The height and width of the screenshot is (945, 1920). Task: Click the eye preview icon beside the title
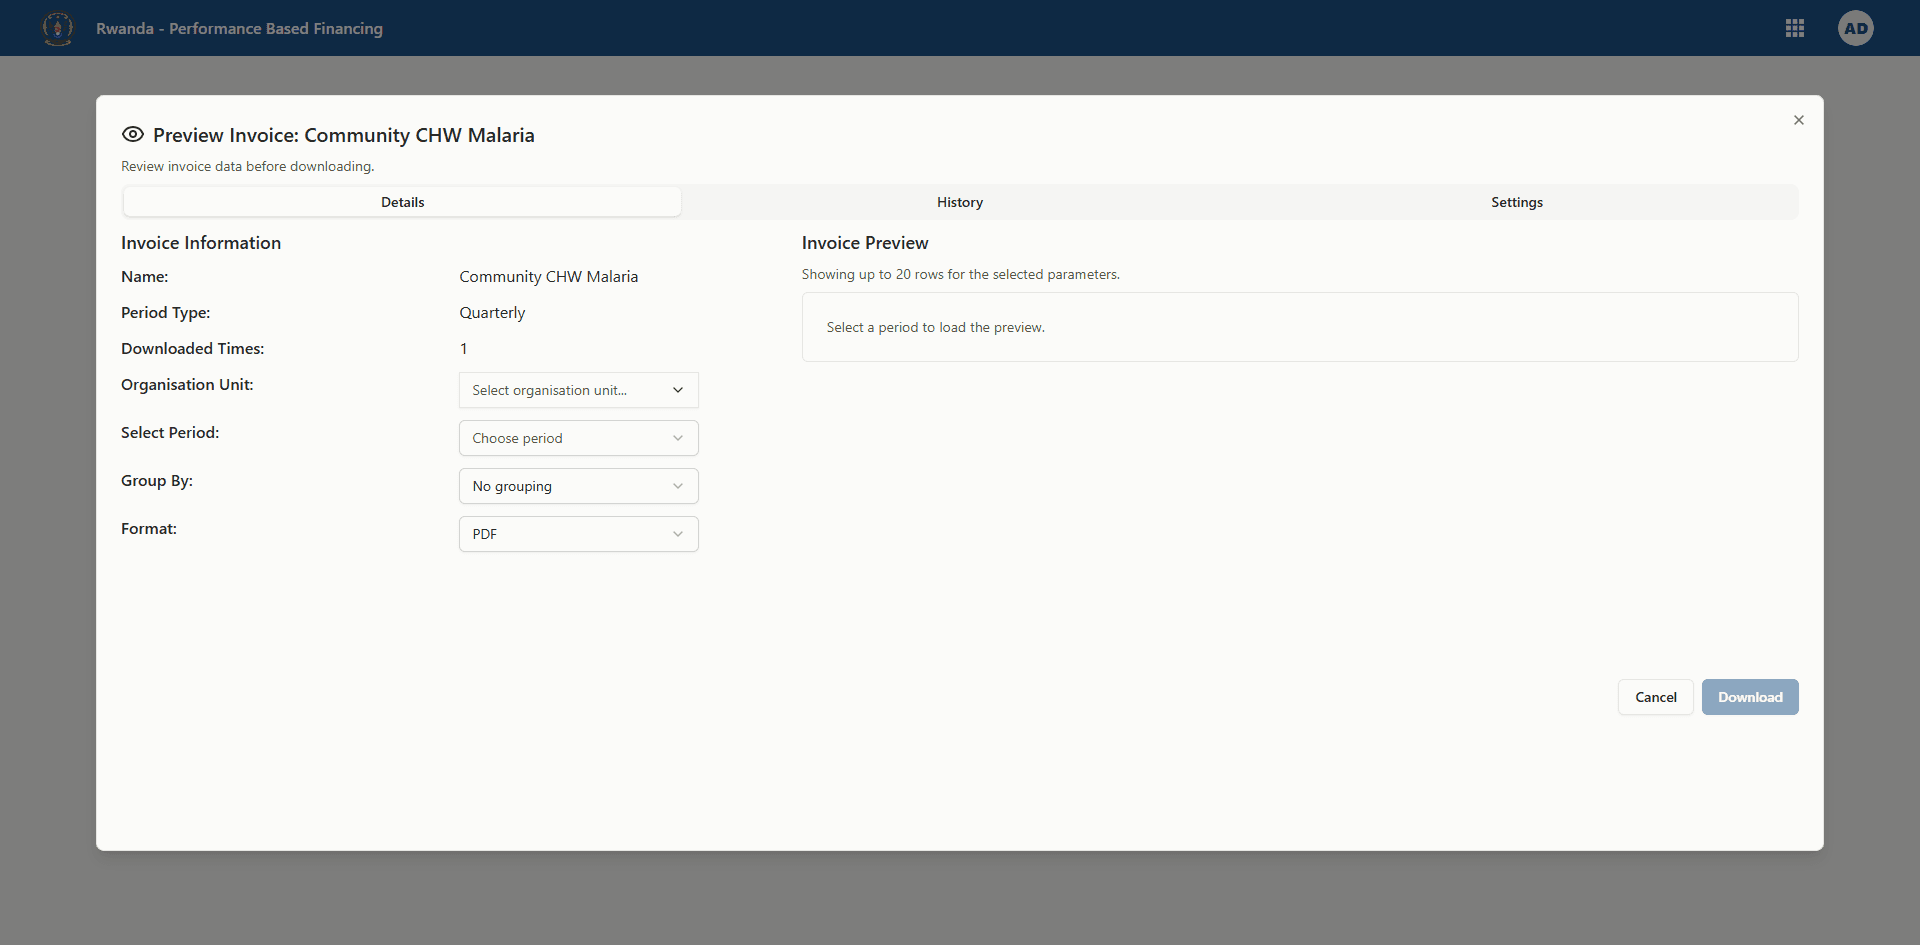click(133, 134)
